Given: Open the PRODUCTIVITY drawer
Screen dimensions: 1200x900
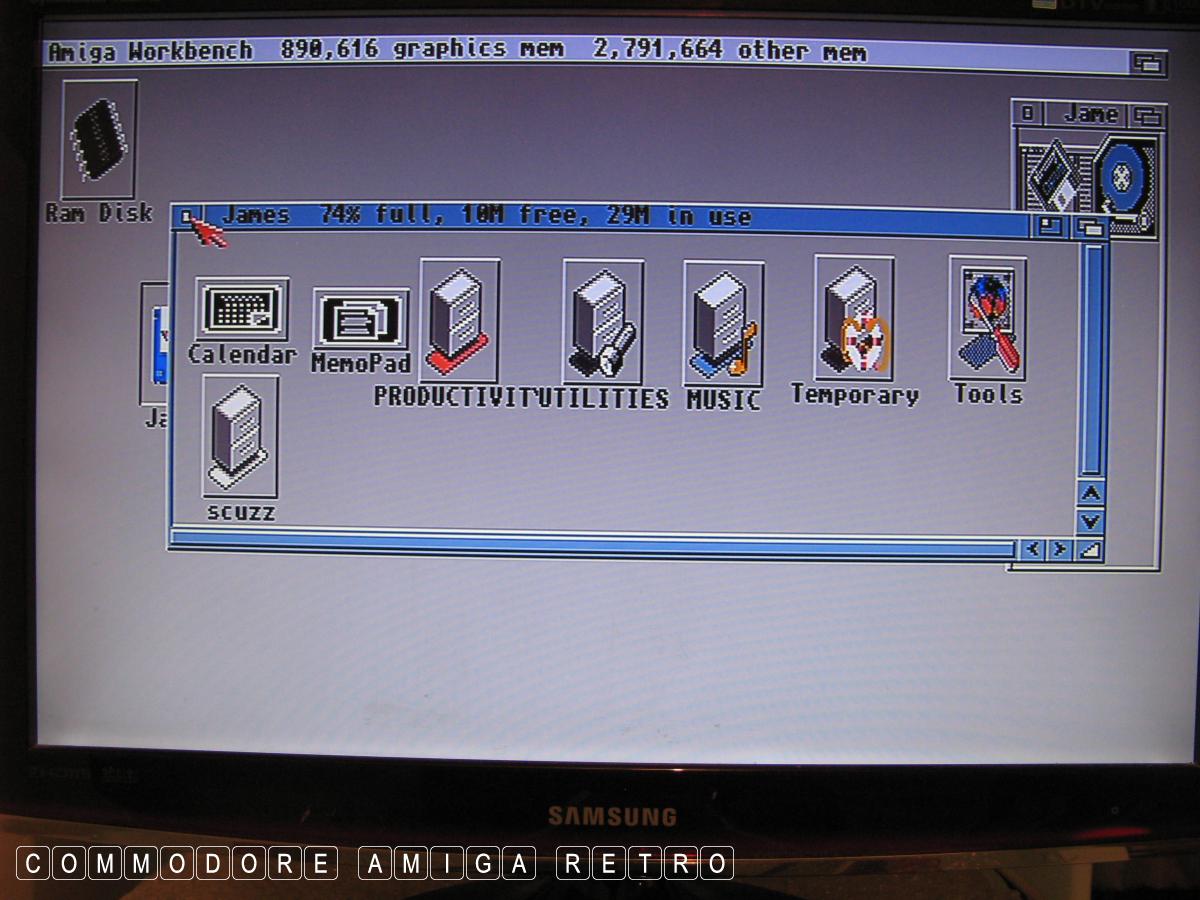Looking at the screenshot, I should [459, 320].
